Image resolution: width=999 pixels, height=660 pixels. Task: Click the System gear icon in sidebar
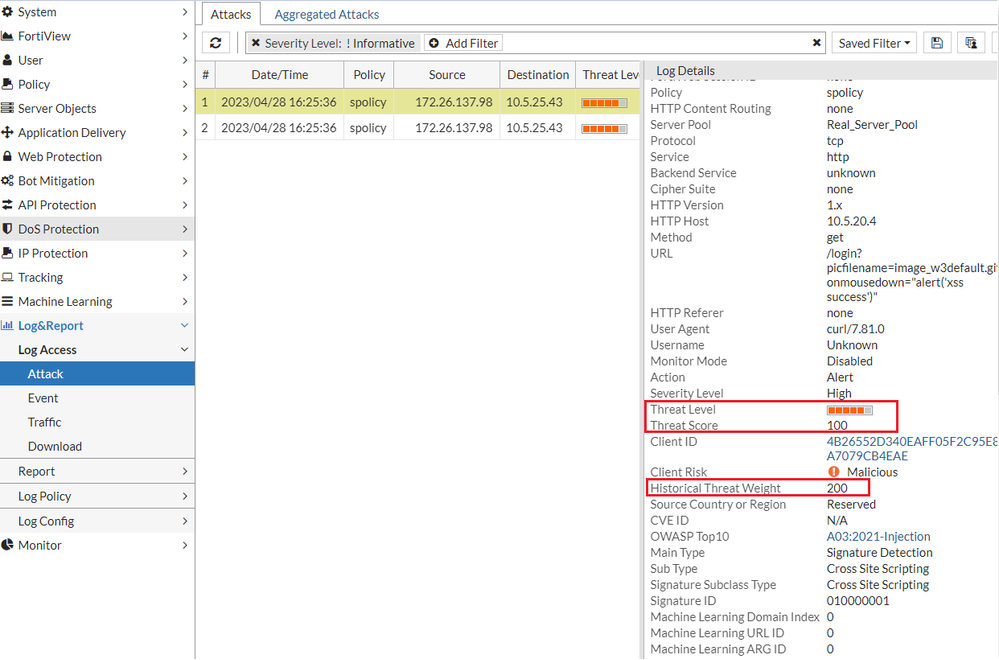[x=8, y=12]
